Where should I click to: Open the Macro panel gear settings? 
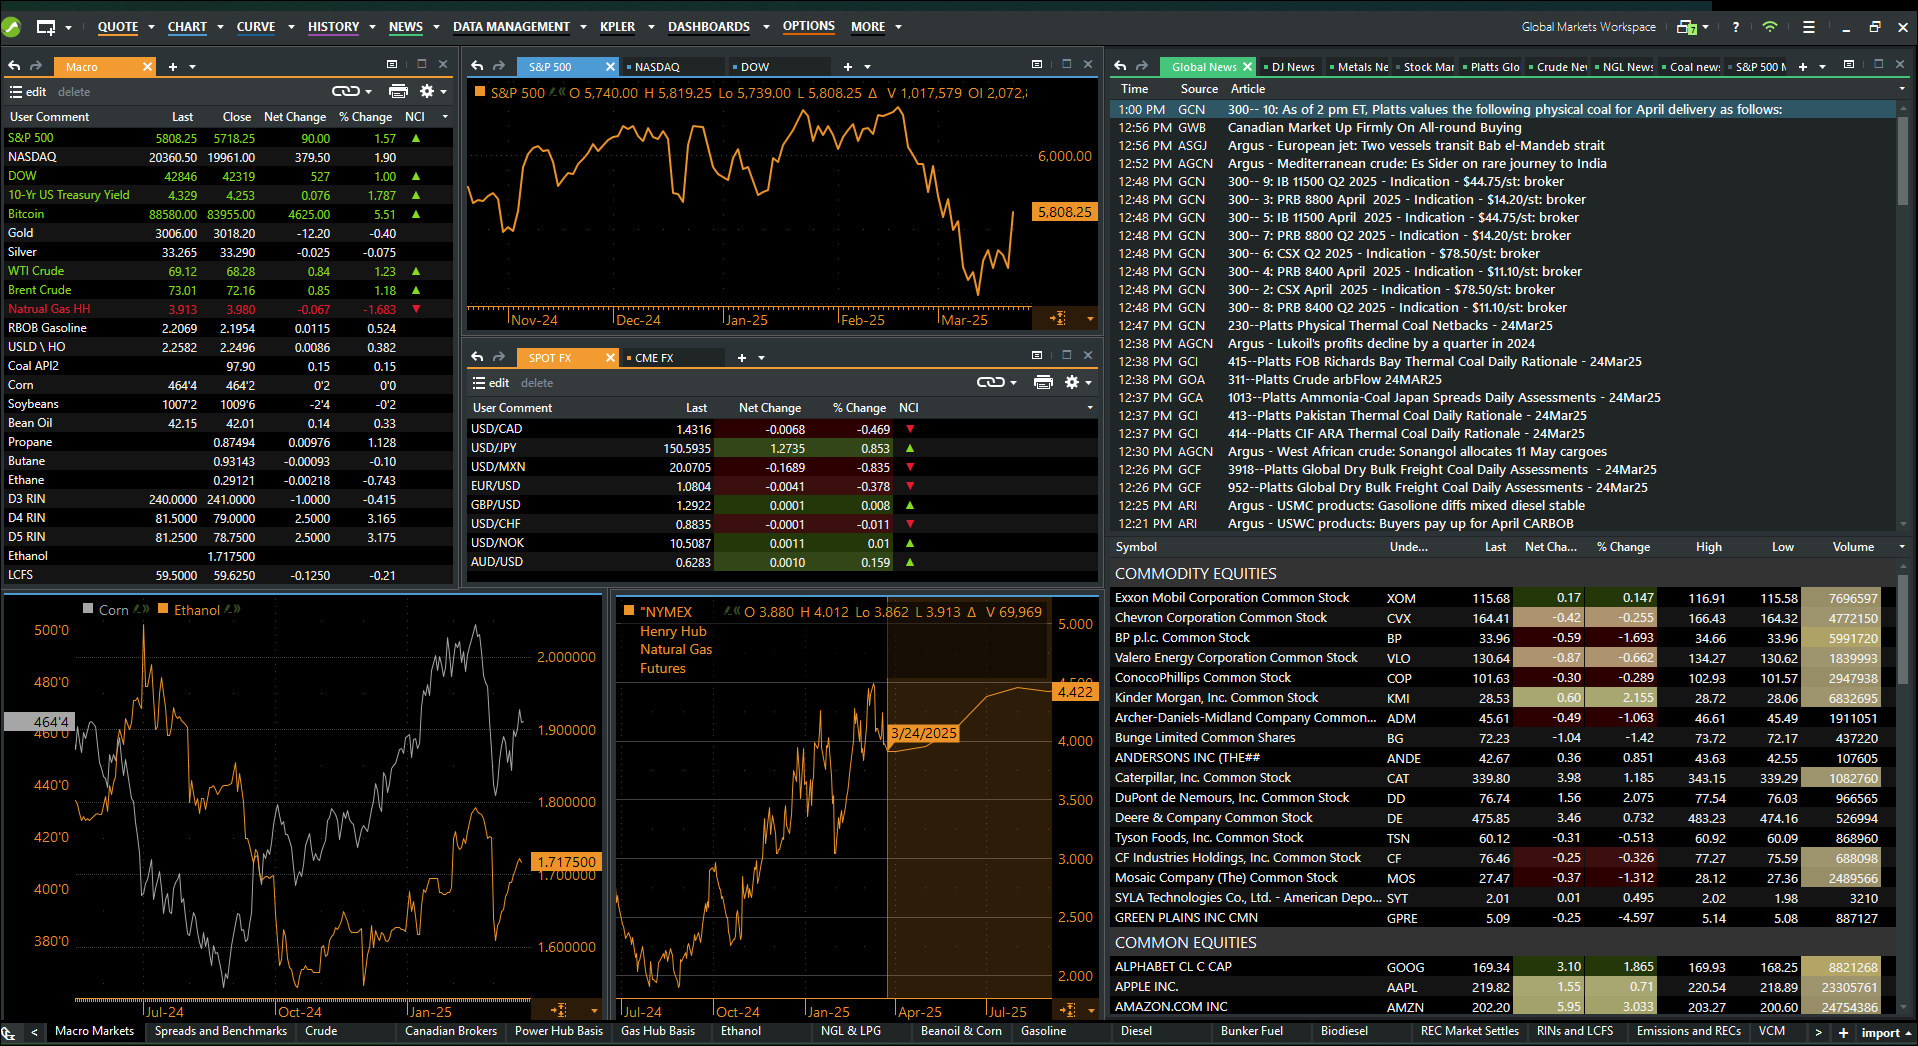coord(427,91)
